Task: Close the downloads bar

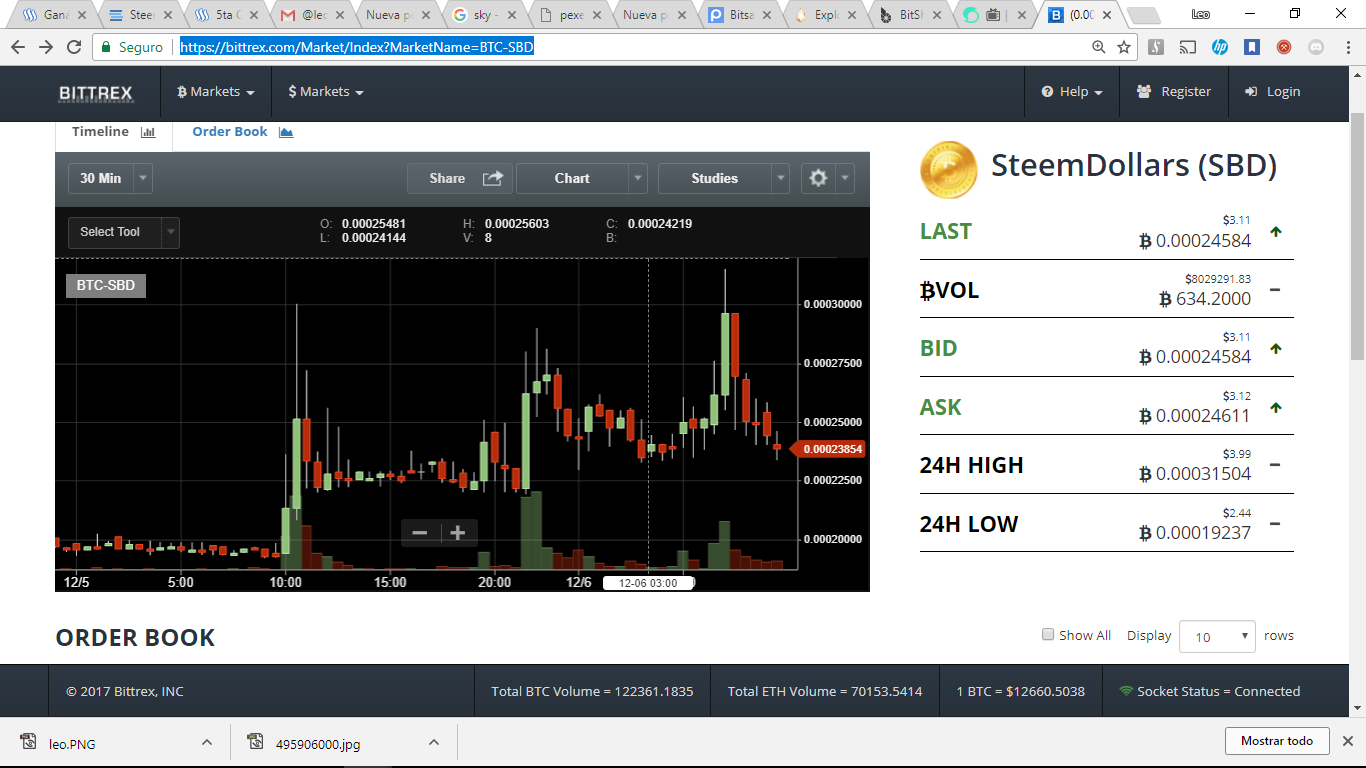Action: 1348,741
